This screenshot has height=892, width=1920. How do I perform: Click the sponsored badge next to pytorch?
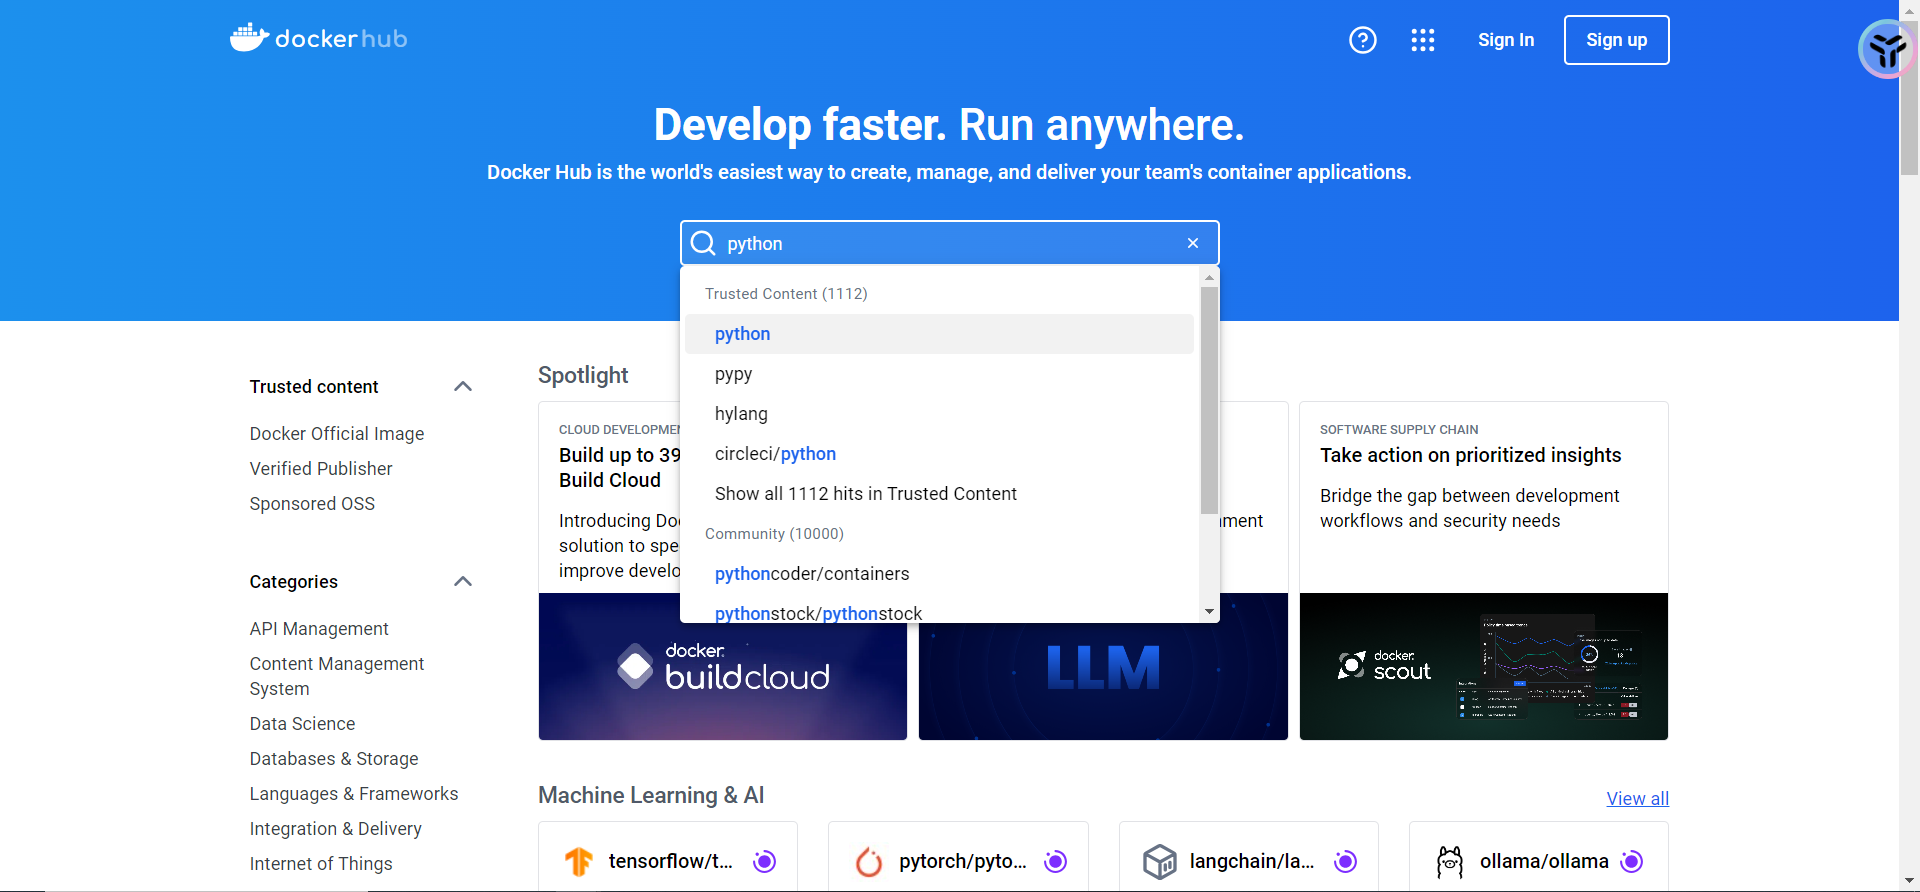[1055, 861]
